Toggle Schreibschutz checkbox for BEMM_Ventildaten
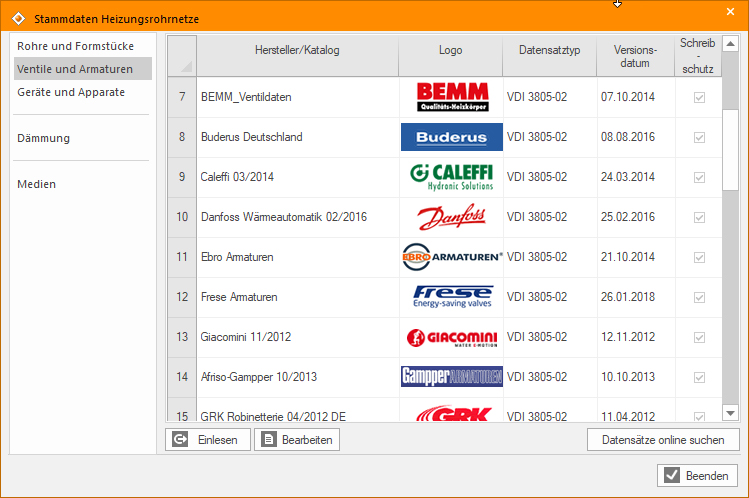The image size is (749, 498). pos(699,97)
